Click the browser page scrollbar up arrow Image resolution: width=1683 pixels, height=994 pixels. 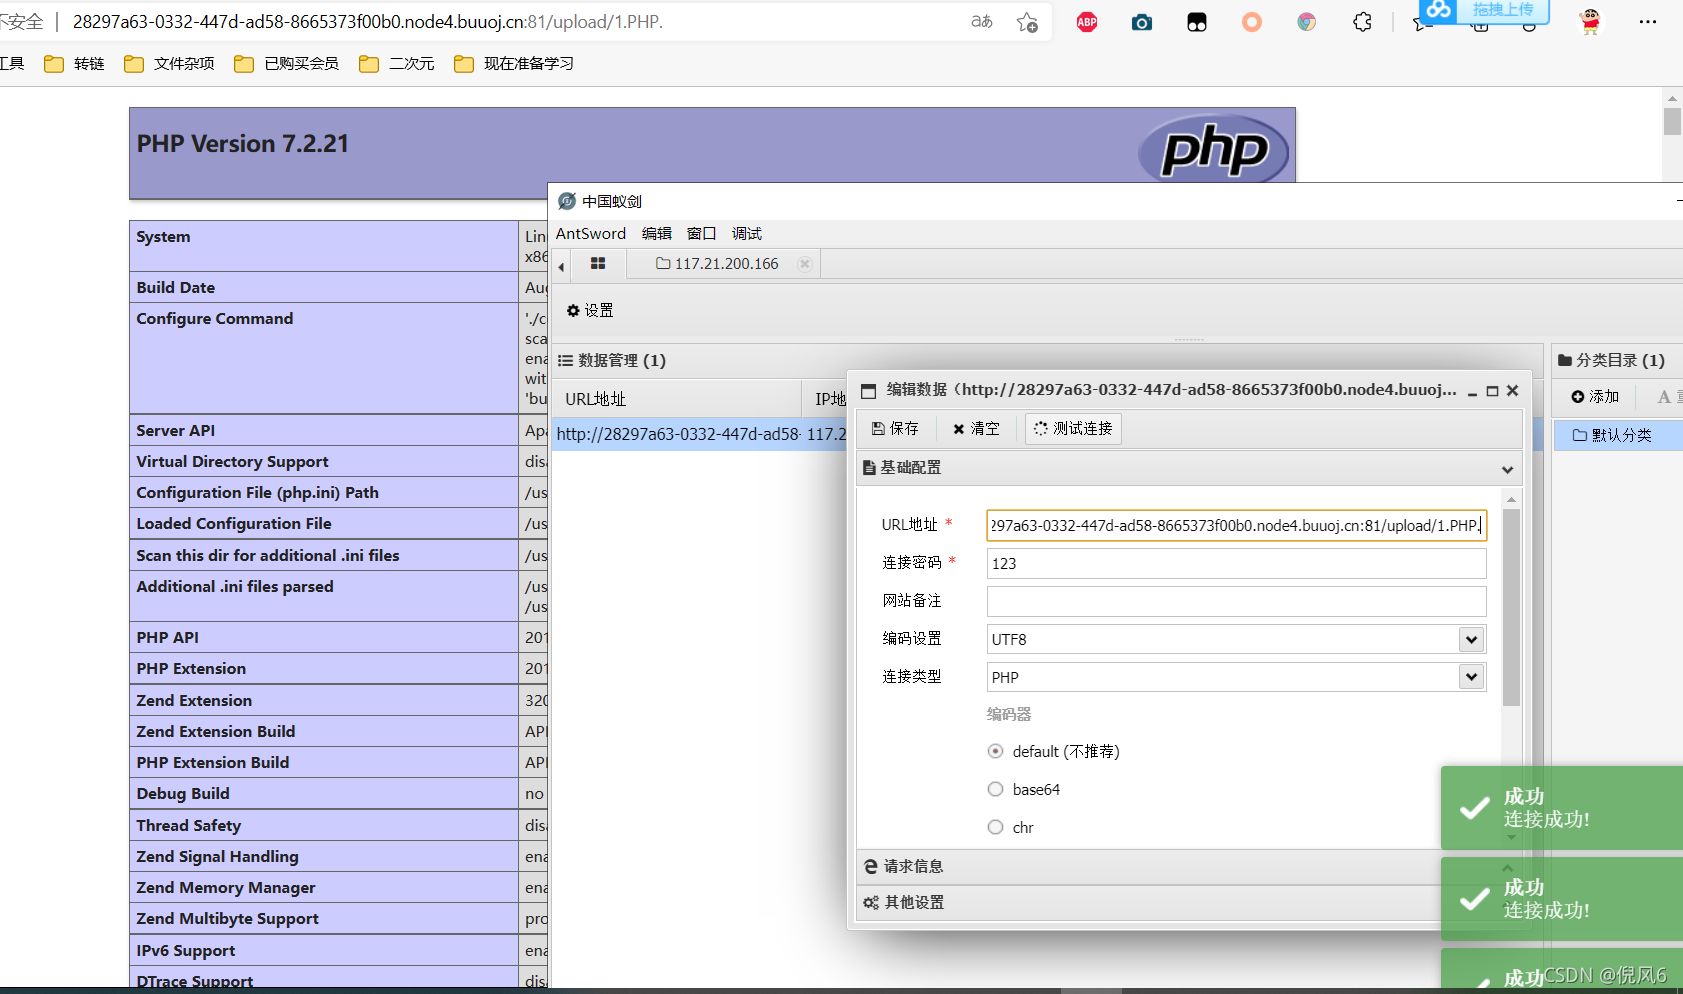(x=1672, y=98)
